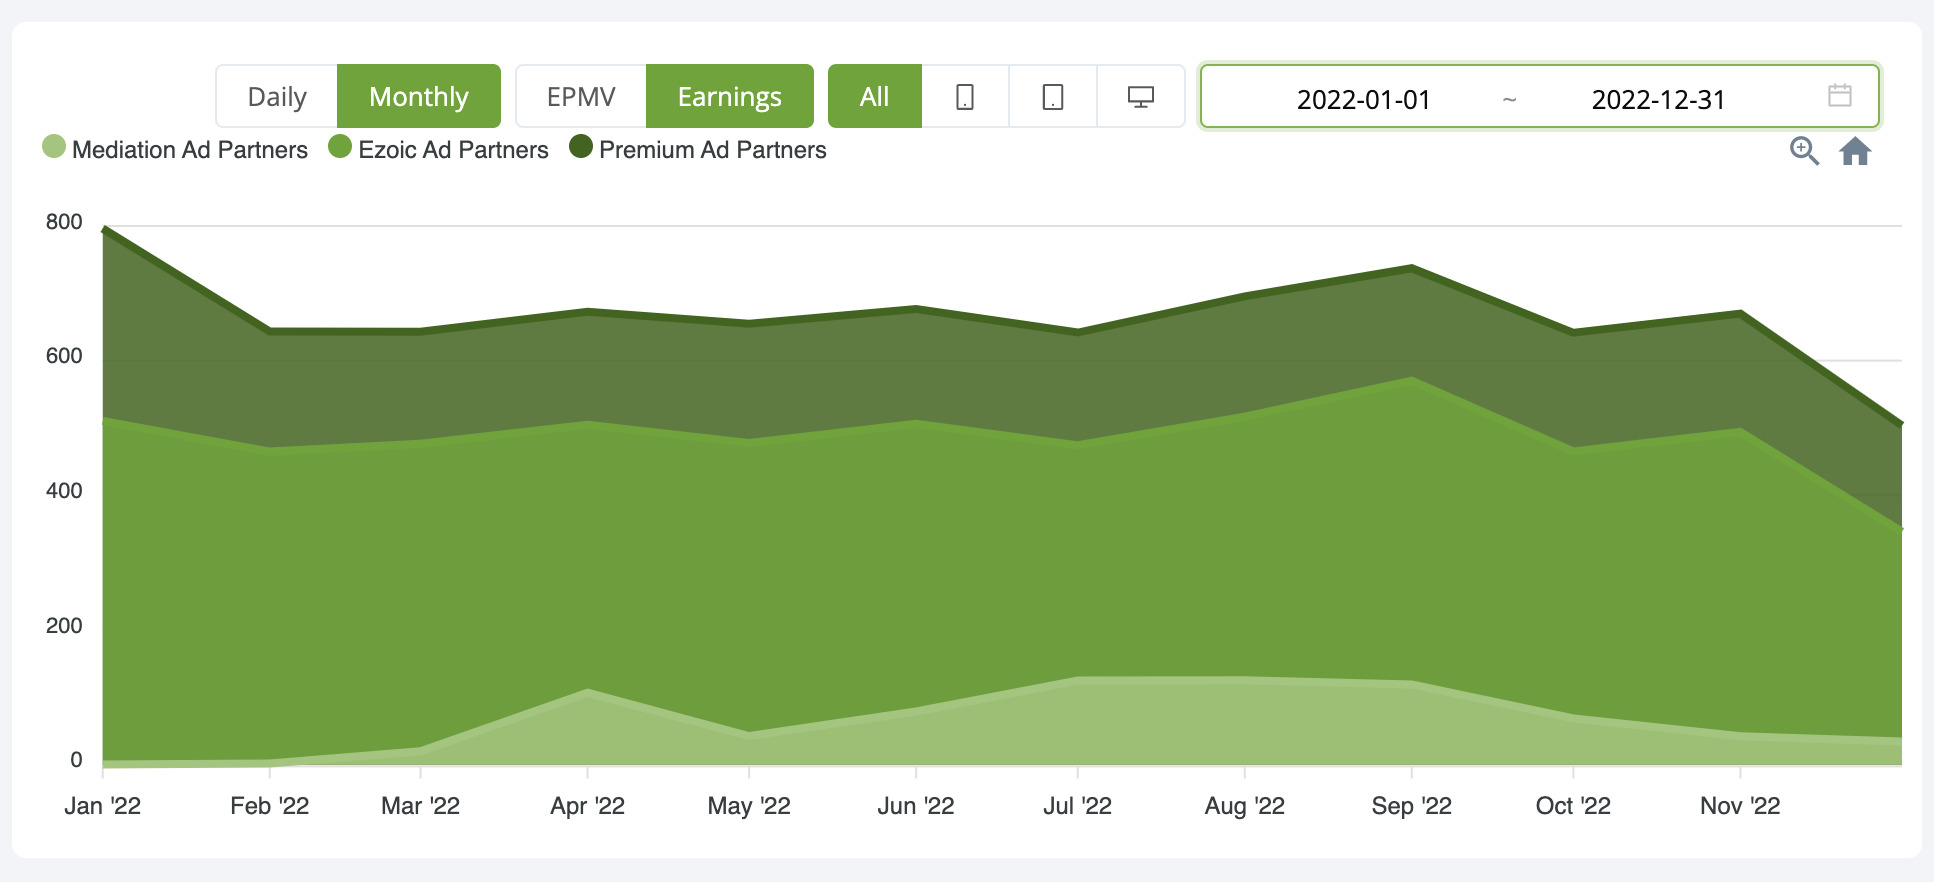Click the Feb '22 axis label
Viewport: 1934px width, 882px height.
(x=270, y=806)
